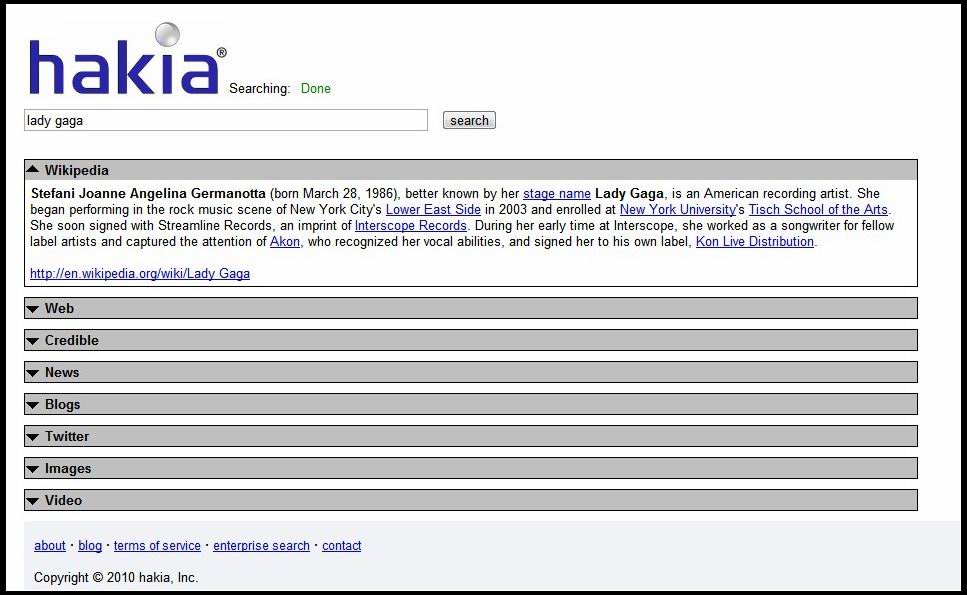The height and width of the screenshot is (595, 967).
Task: Follow the Akon link
Action: tap(285, 242)
